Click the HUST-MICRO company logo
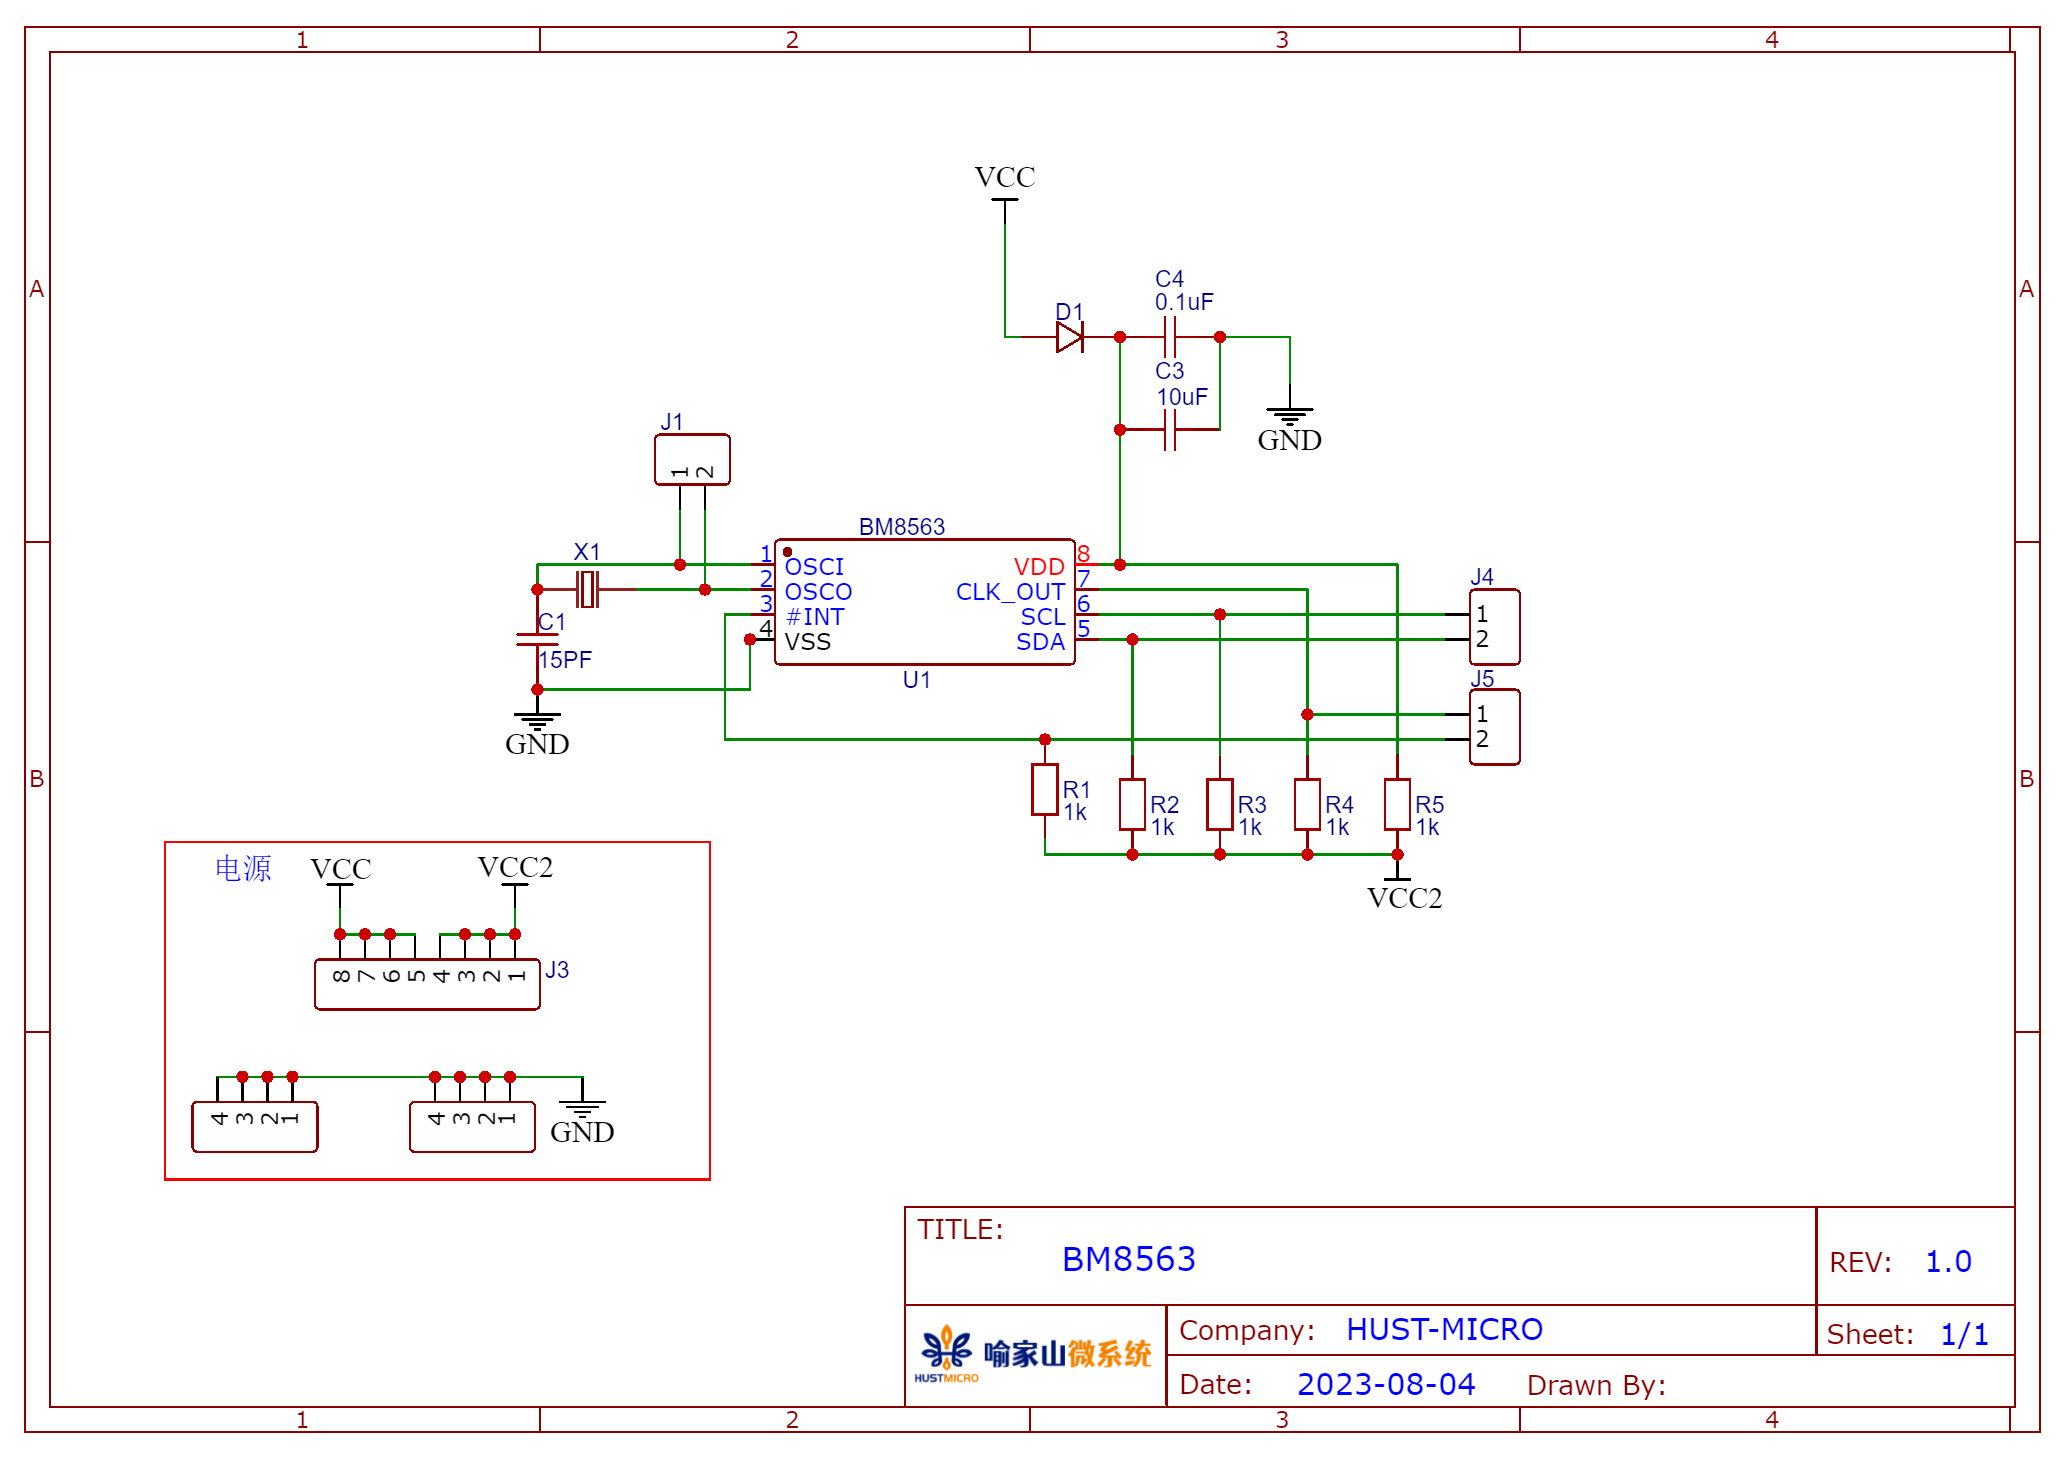Screen dimensions: 2065x1459 point(1035,1355)
